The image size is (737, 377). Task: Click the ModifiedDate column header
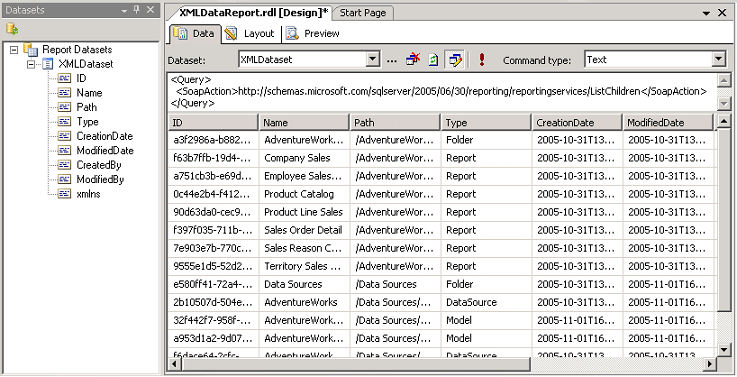(668, 122)
